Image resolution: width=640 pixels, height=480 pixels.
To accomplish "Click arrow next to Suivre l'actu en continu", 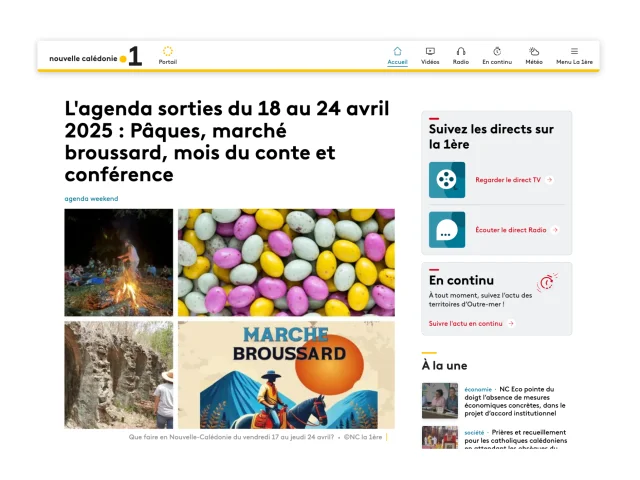I will (x=511, y=324).
